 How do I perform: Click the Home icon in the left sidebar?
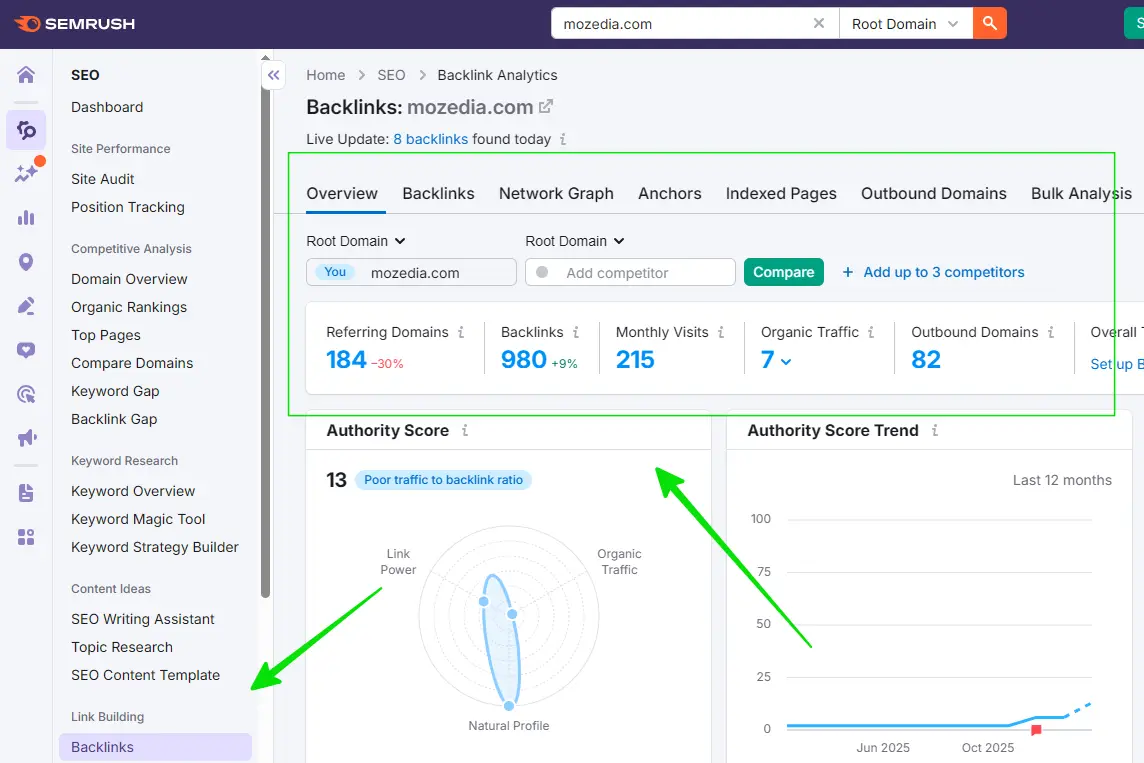point(25,74)
